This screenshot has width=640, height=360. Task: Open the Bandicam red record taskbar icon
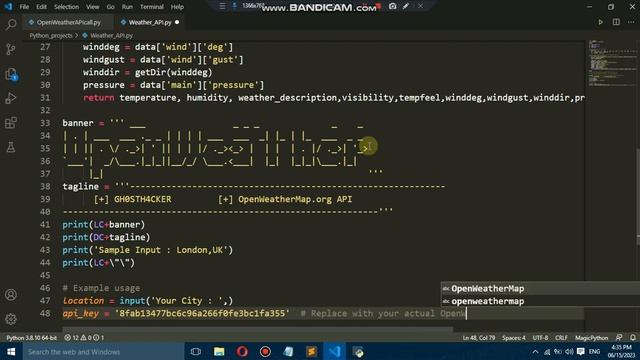tap(265, 351)
